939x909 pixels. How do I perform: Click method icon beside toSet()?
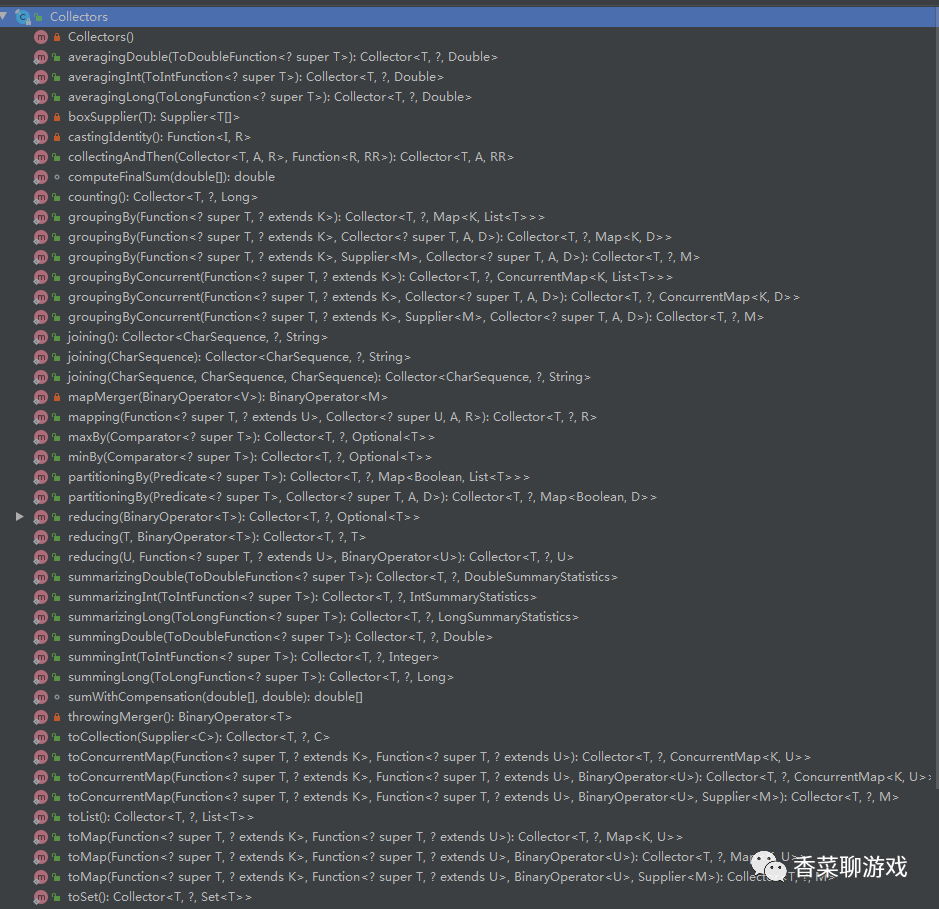click(40, 897)
